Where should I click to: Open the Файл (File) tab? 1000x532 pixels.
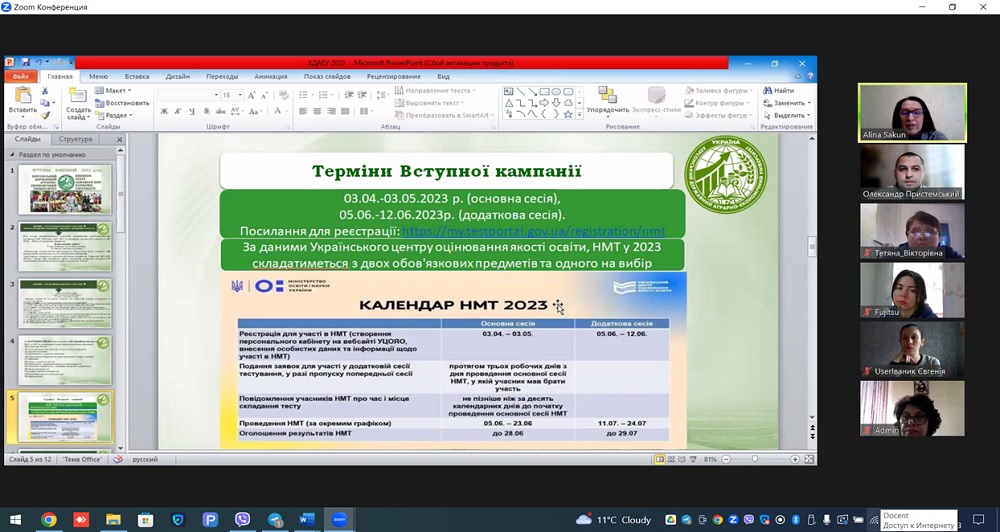[x=20, y=77]
